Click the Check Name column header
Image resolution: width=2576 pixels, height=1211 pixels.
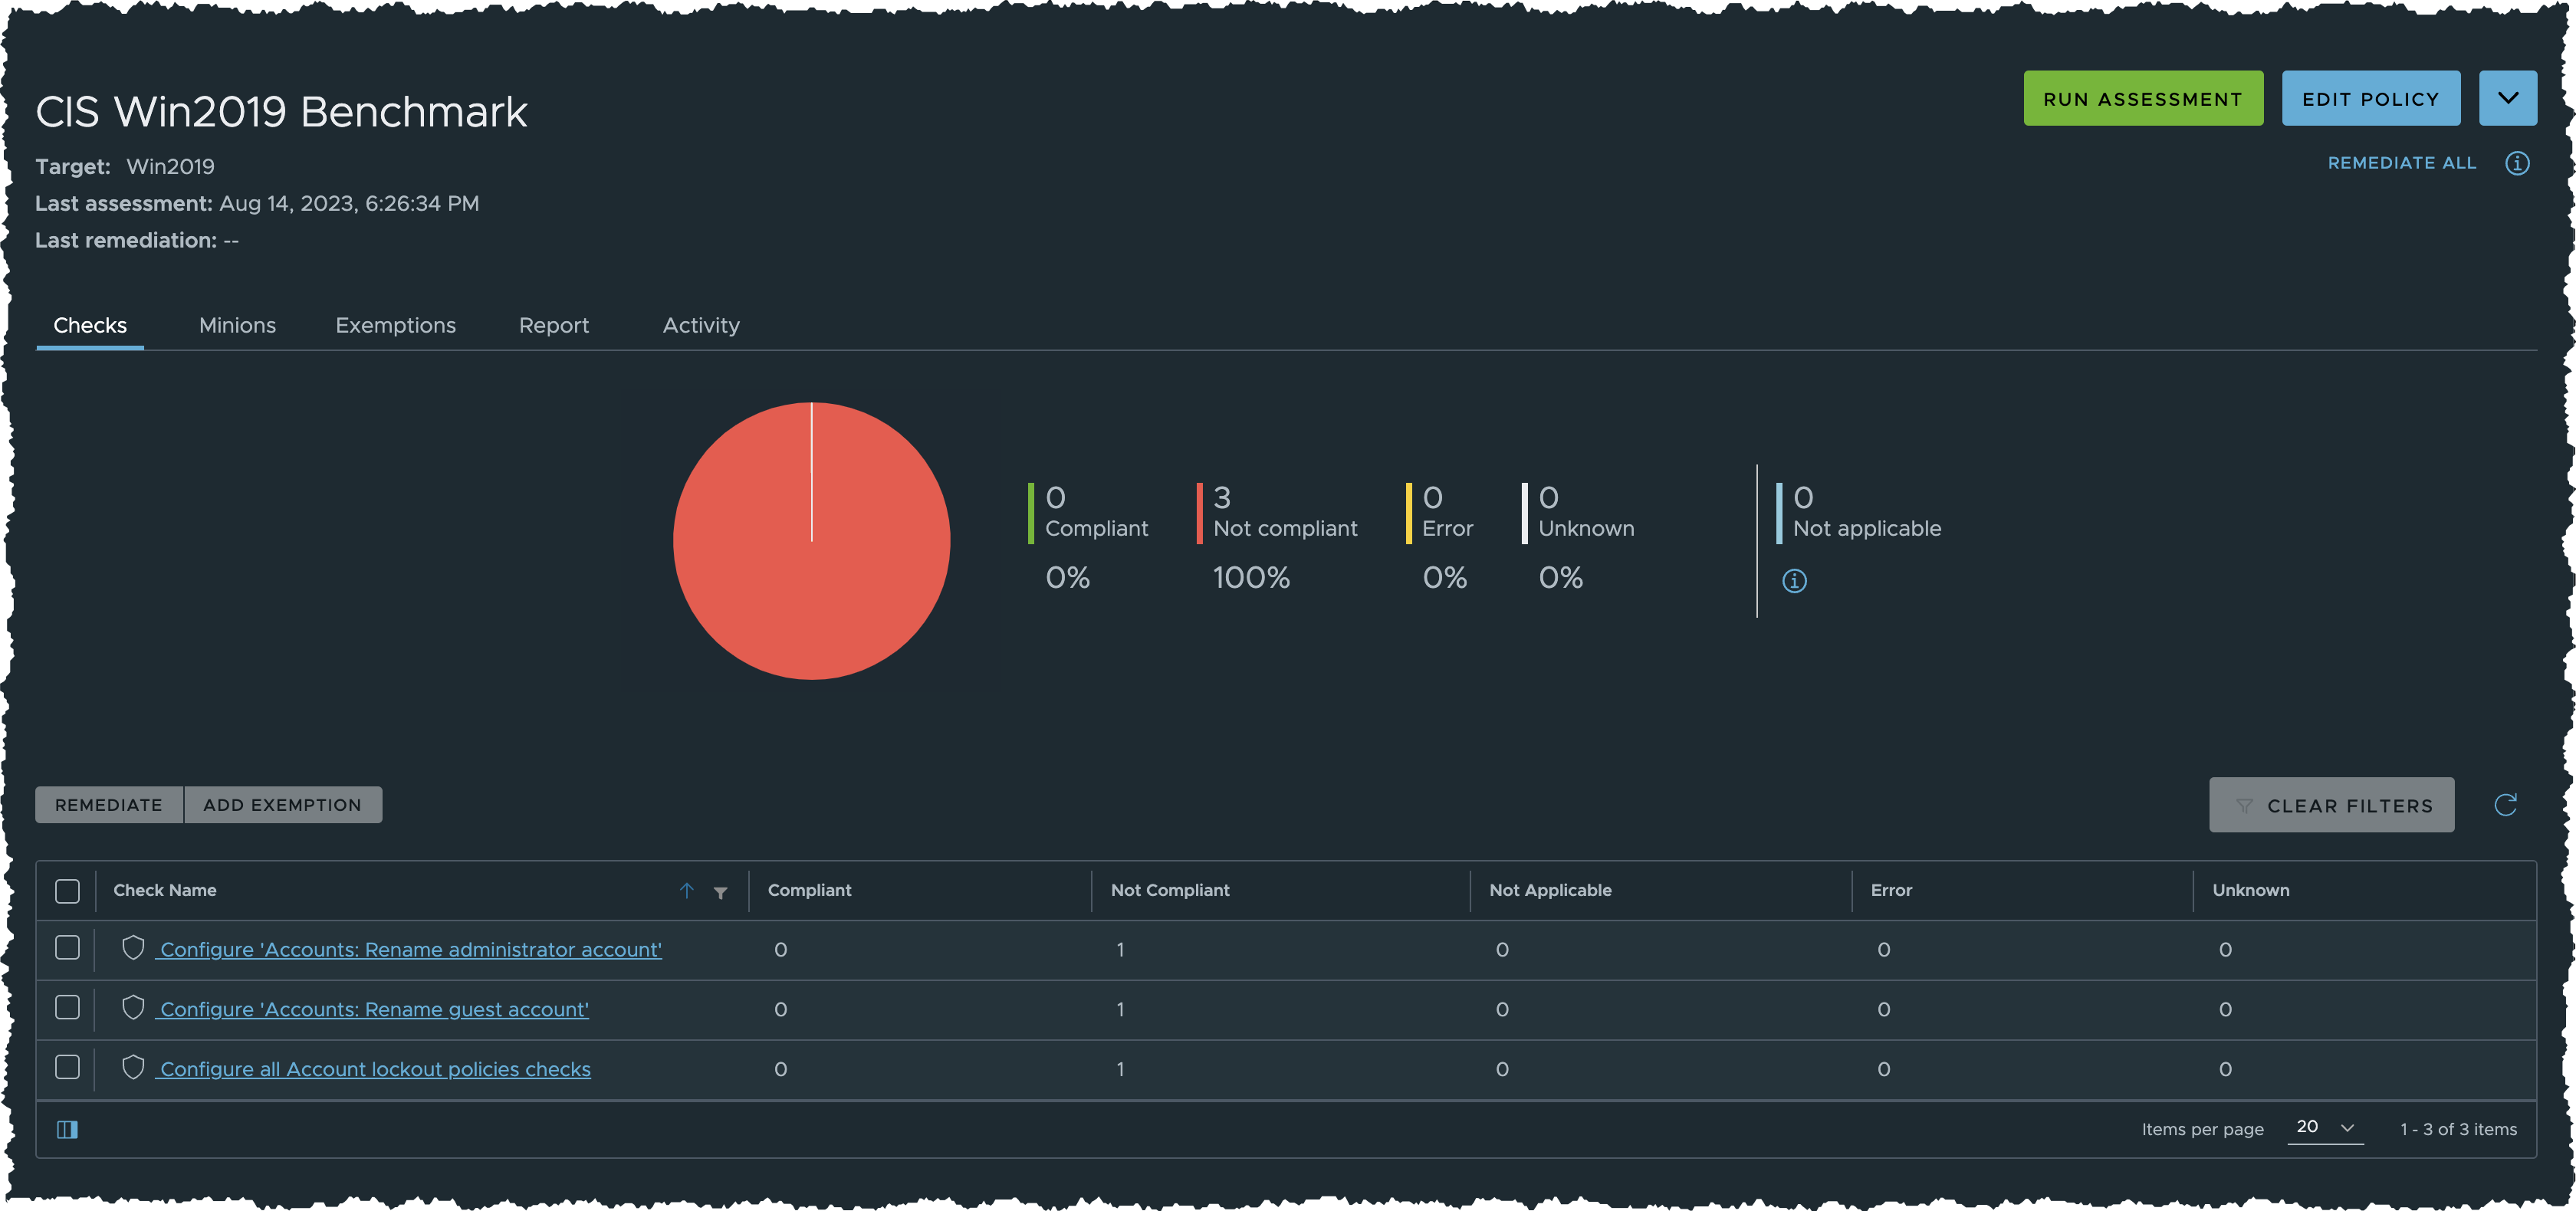pyautogui.click(x=165, y=890)
